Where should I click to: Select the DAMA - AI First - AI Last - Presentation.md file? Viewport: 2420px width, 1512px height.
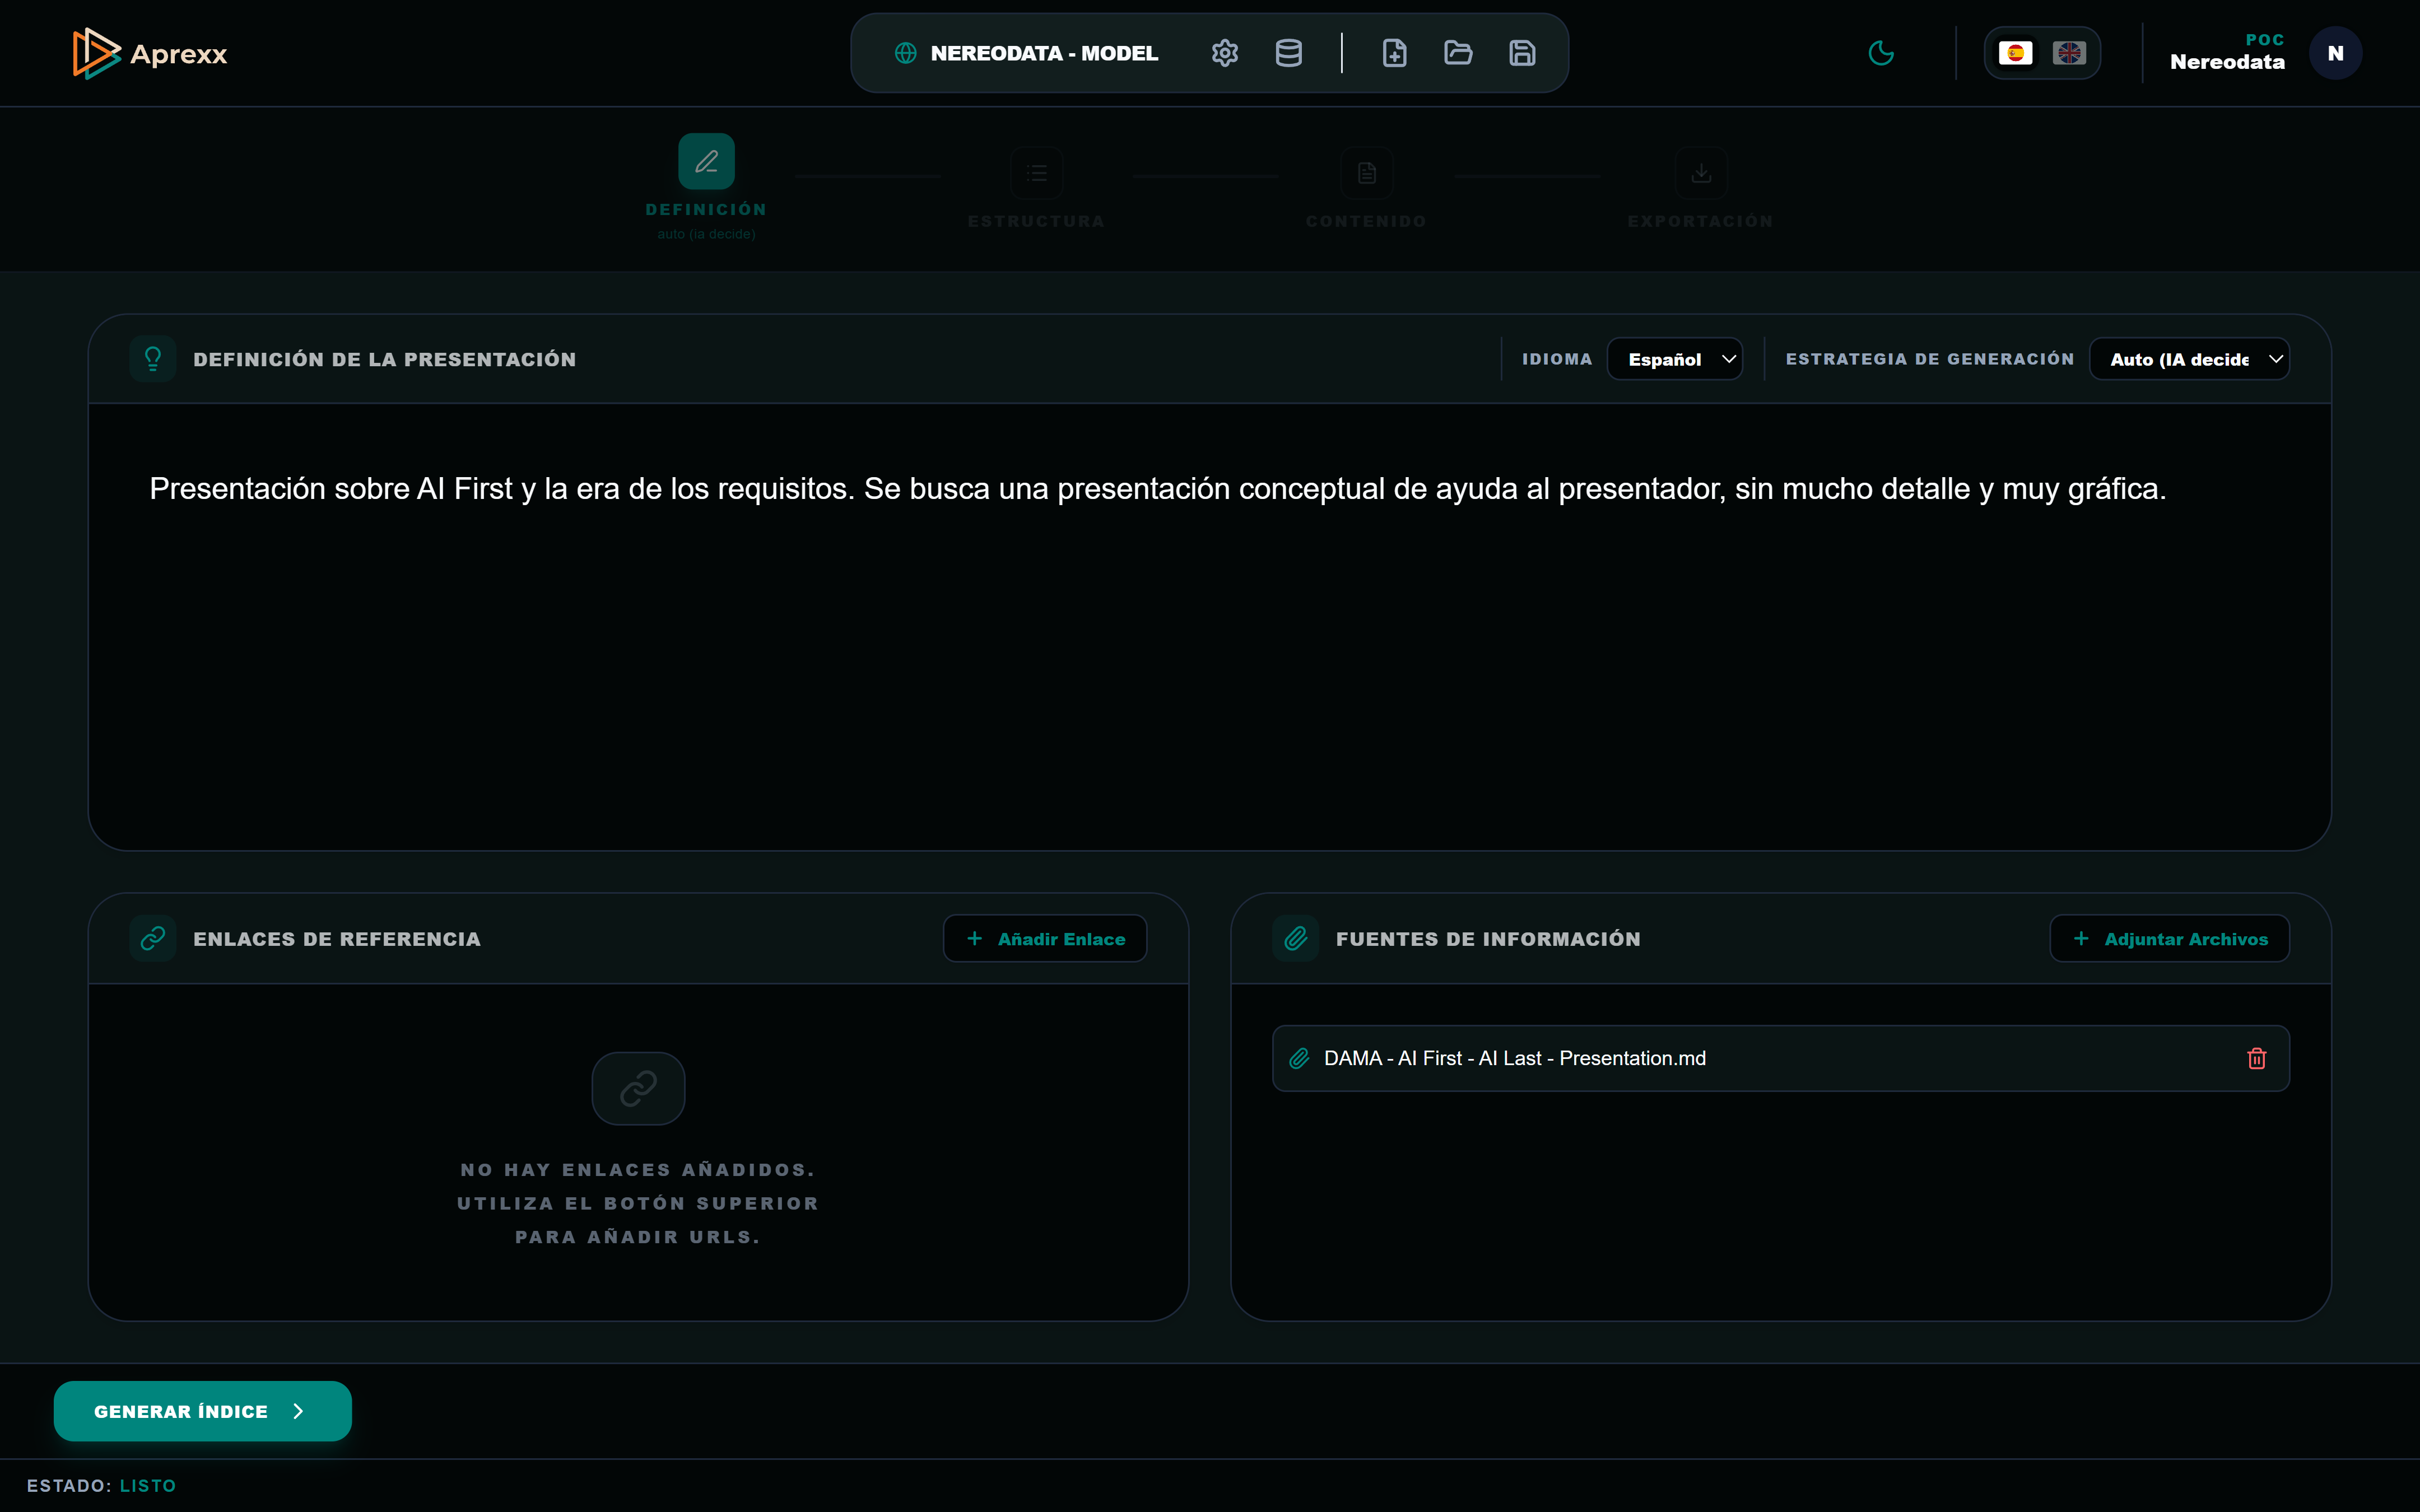pos(1780,1058)
